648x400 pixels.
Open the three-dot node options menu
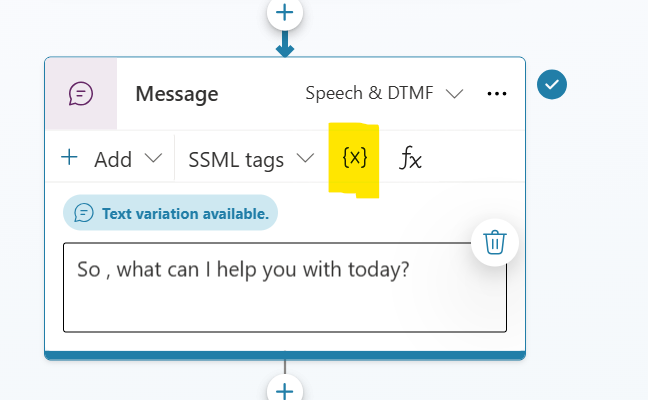tap(497, 94)
